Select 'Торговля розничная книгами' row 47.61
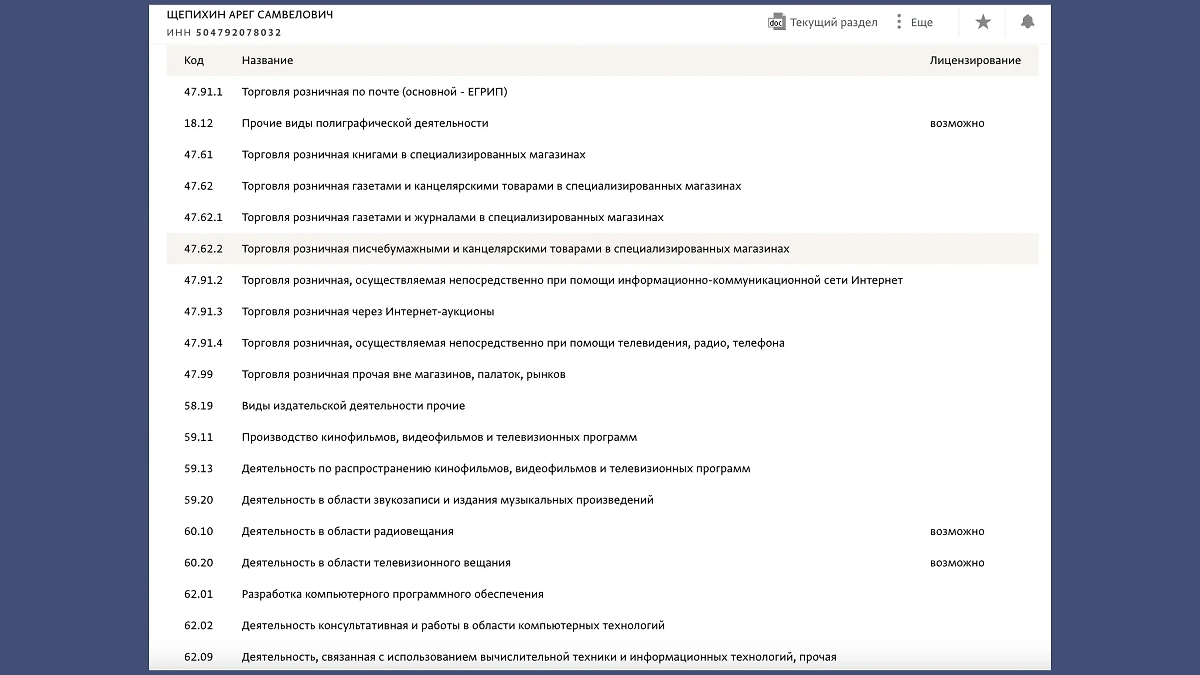1200x675 pixels. (413, 155)
